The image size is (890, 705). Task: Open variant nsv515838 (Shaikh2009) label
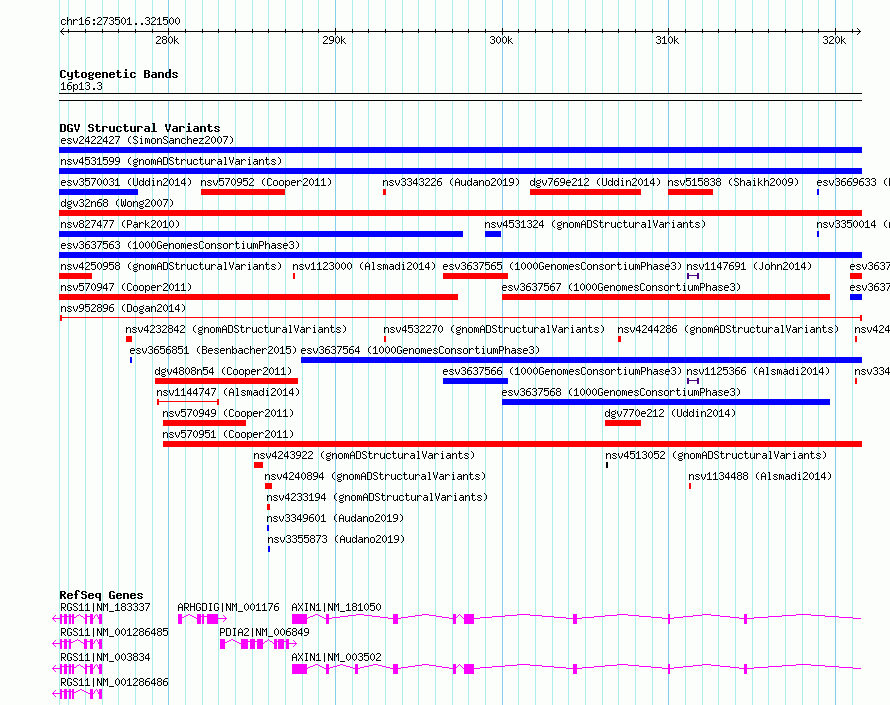(733, 182)
